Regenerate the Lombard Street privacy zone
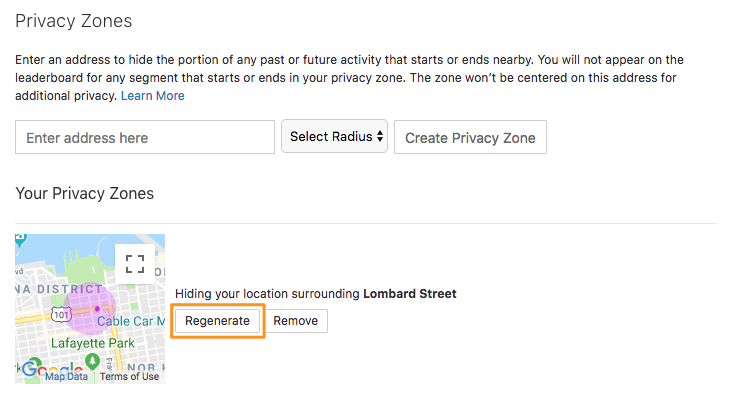 [x=217, y=321]
